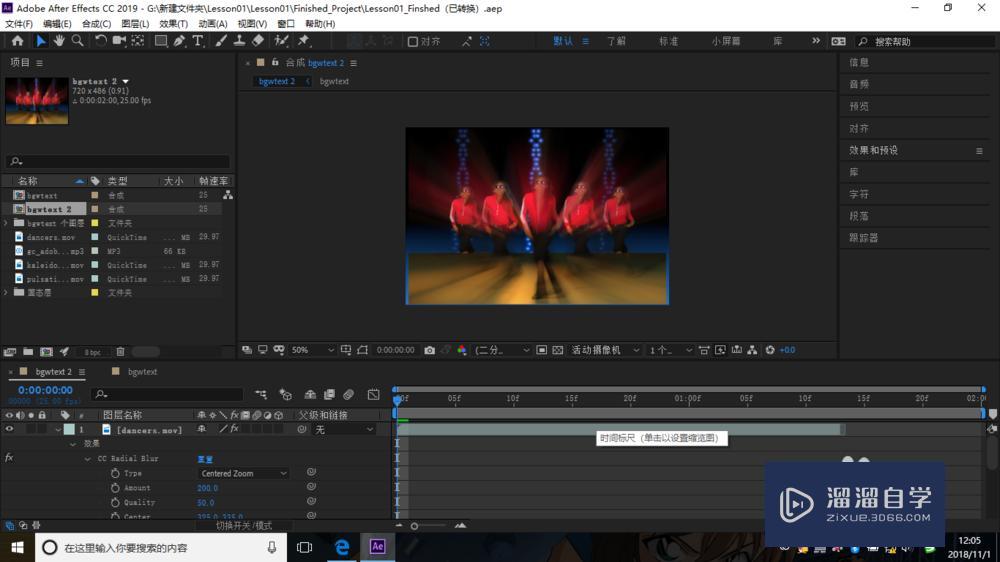Image resolution: width=1000 pixels, height=562 pixels.
Task: Open the 文件(F) menu
Action: (x=19, y=24)
